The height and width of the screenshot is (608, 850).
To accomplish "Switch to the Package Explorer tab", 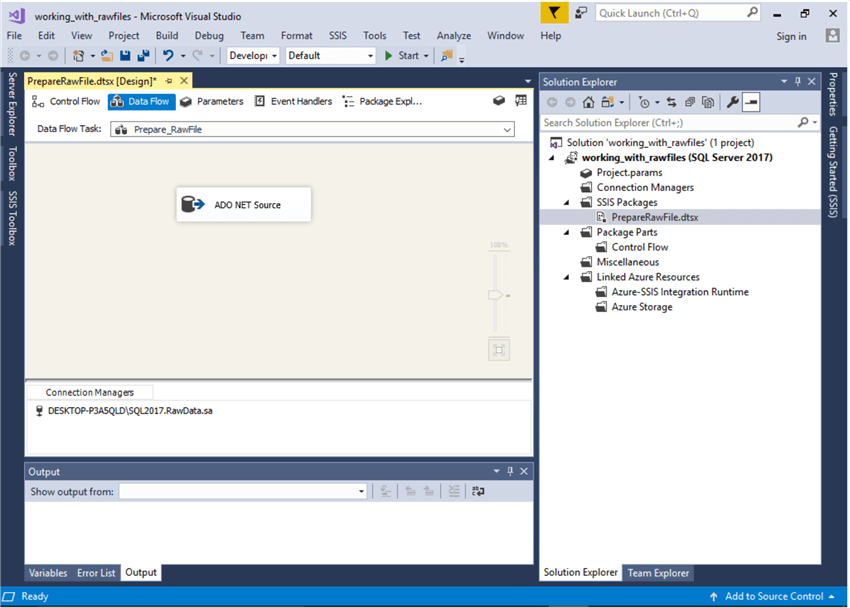I will click(x=382, y=101).
